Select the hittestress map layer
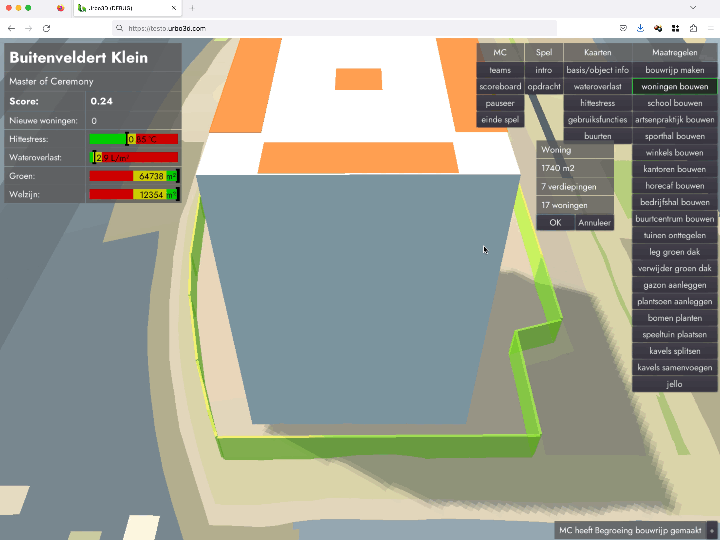 coord(597,103)
